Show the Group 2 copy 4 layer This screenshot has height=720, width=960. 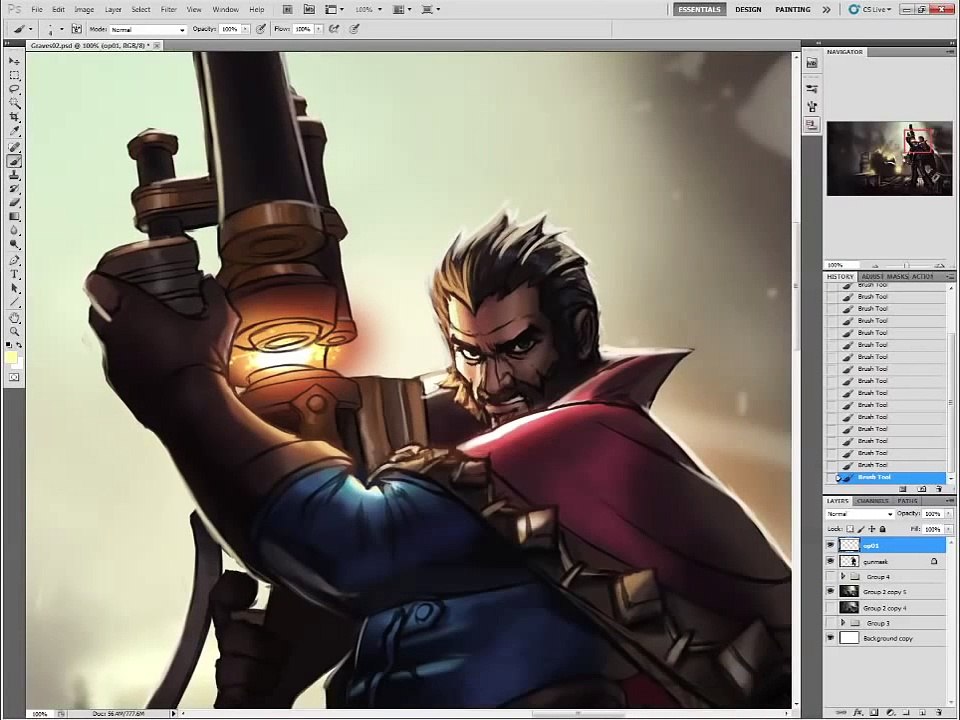830,607
